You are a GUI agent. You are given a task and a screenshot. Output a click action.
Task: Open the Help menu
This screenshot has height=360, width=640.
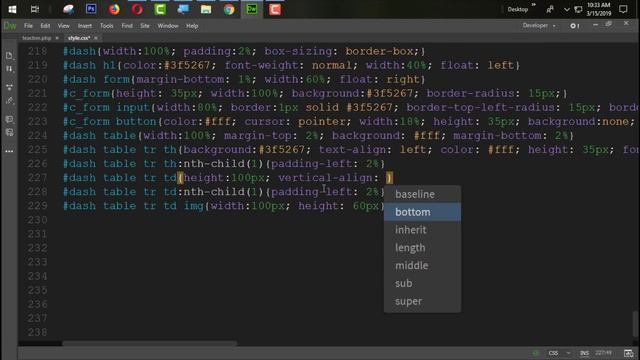click(x=192, y=26)
